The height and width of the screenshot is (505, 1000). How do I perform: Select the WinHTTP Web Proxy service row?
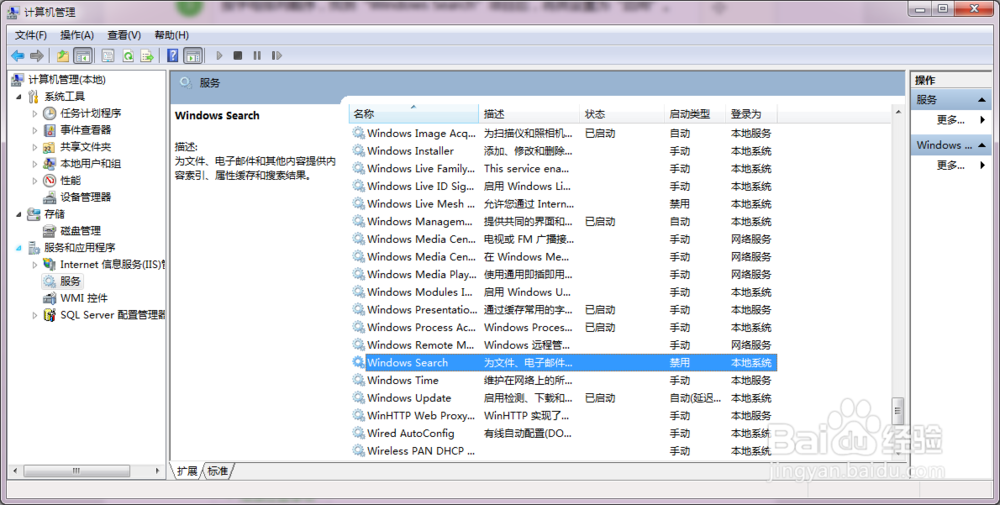pos(564,416)
